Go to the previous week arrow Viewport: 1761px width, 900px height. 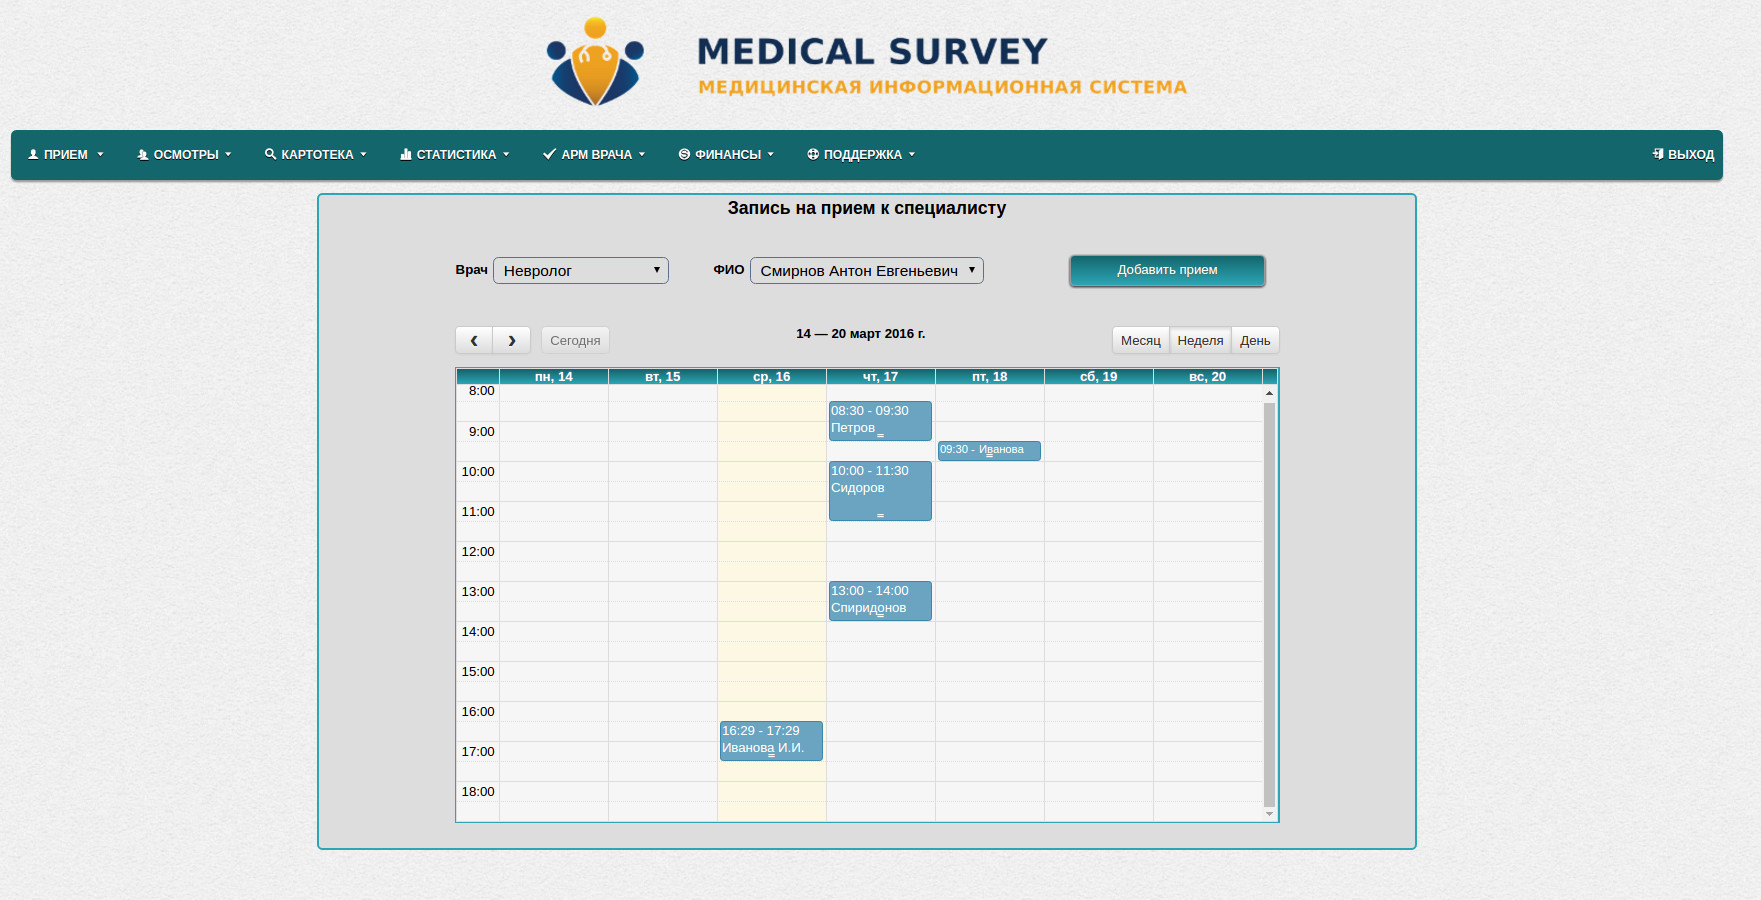pyautogui.click(x=474, y=341)
